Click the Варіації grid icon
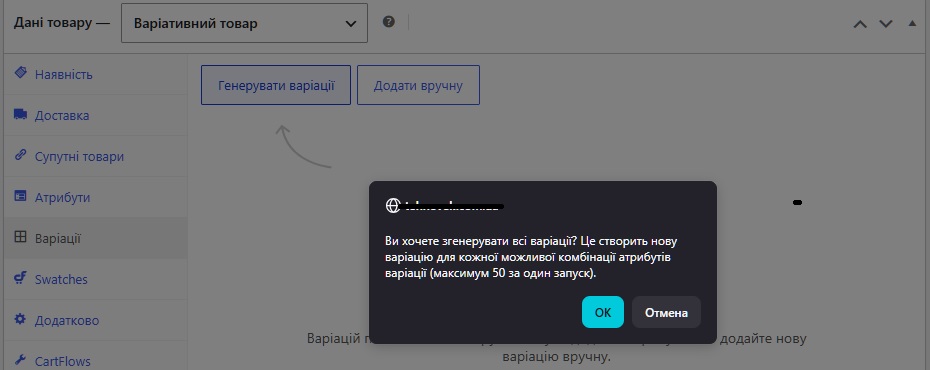This screenshot has width=930, height=370. coord(21,237)
